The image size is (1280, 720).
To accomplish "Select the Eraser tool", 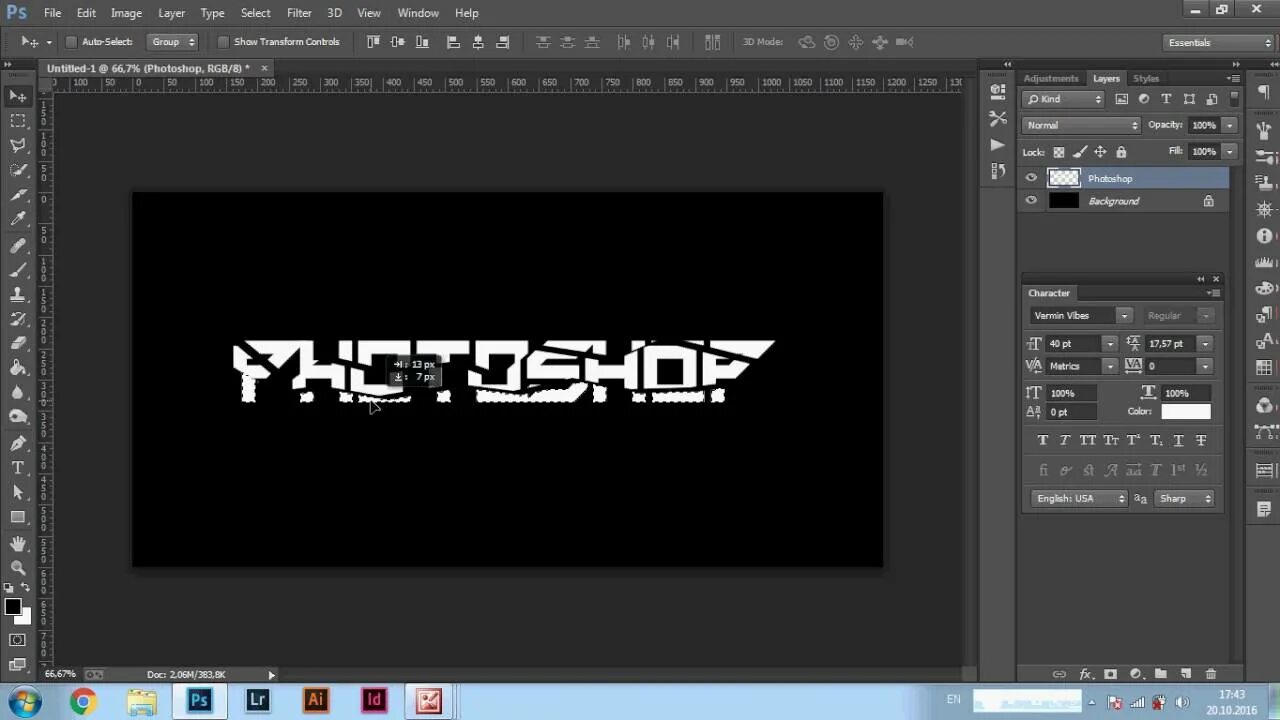I will [x=18, y=344].
